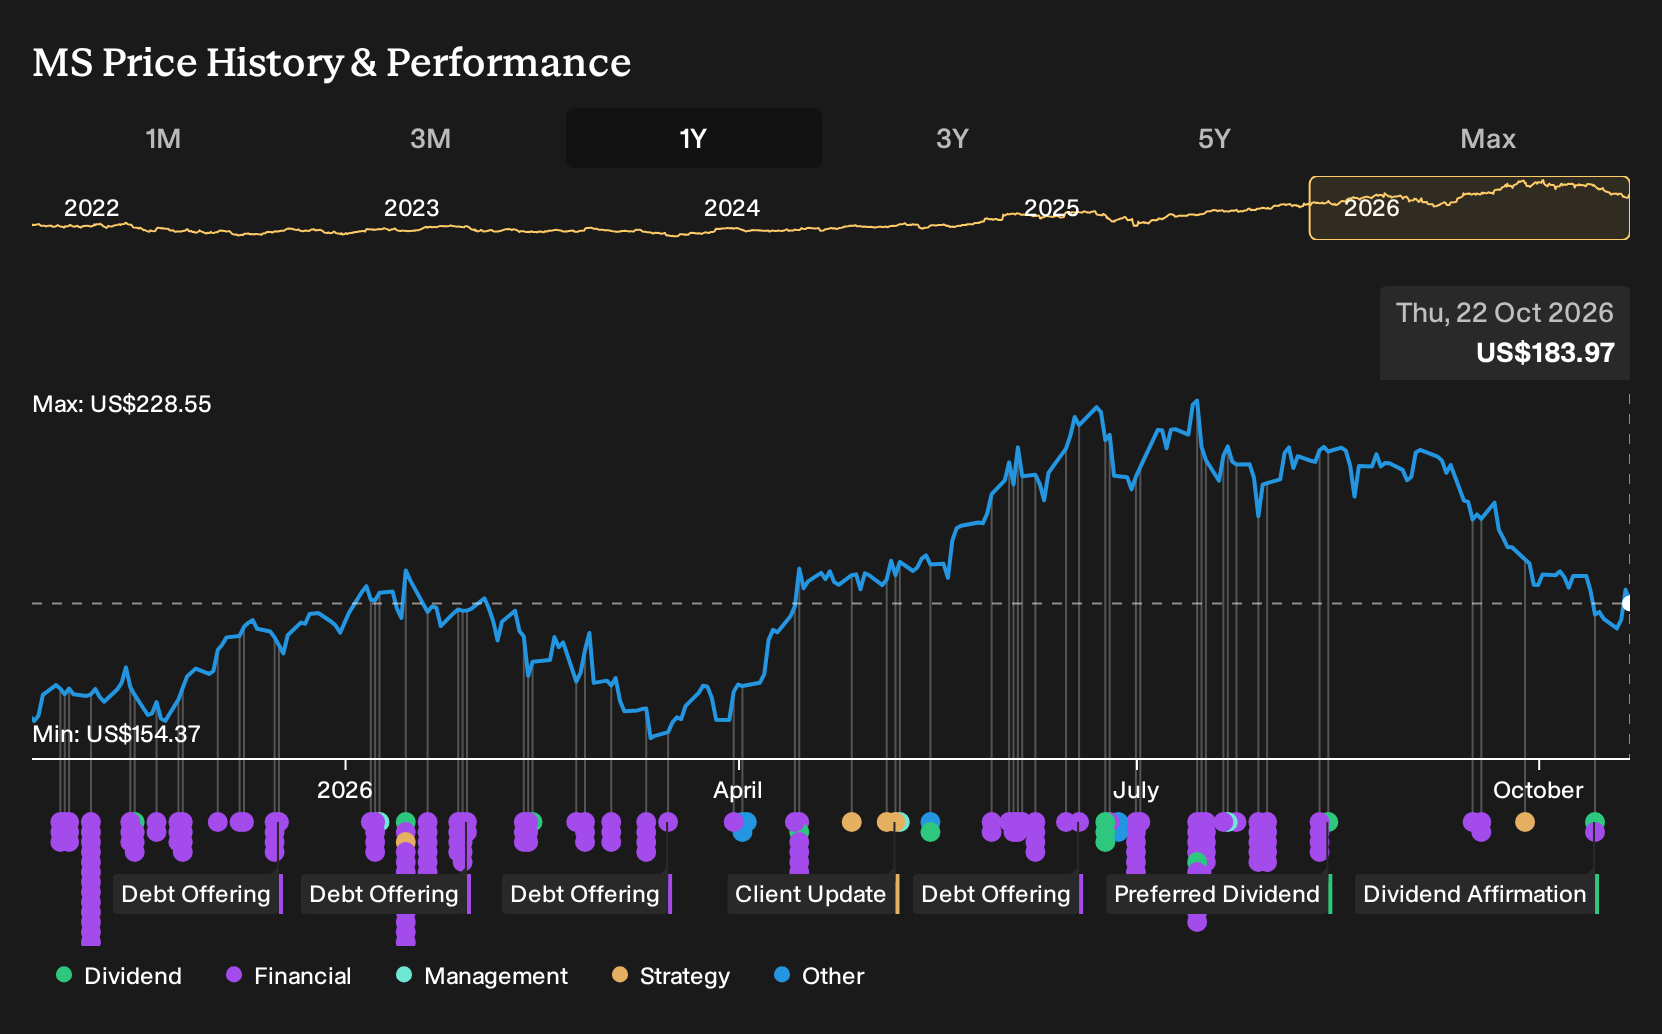Click the July axis label

tap(1136, 790)
